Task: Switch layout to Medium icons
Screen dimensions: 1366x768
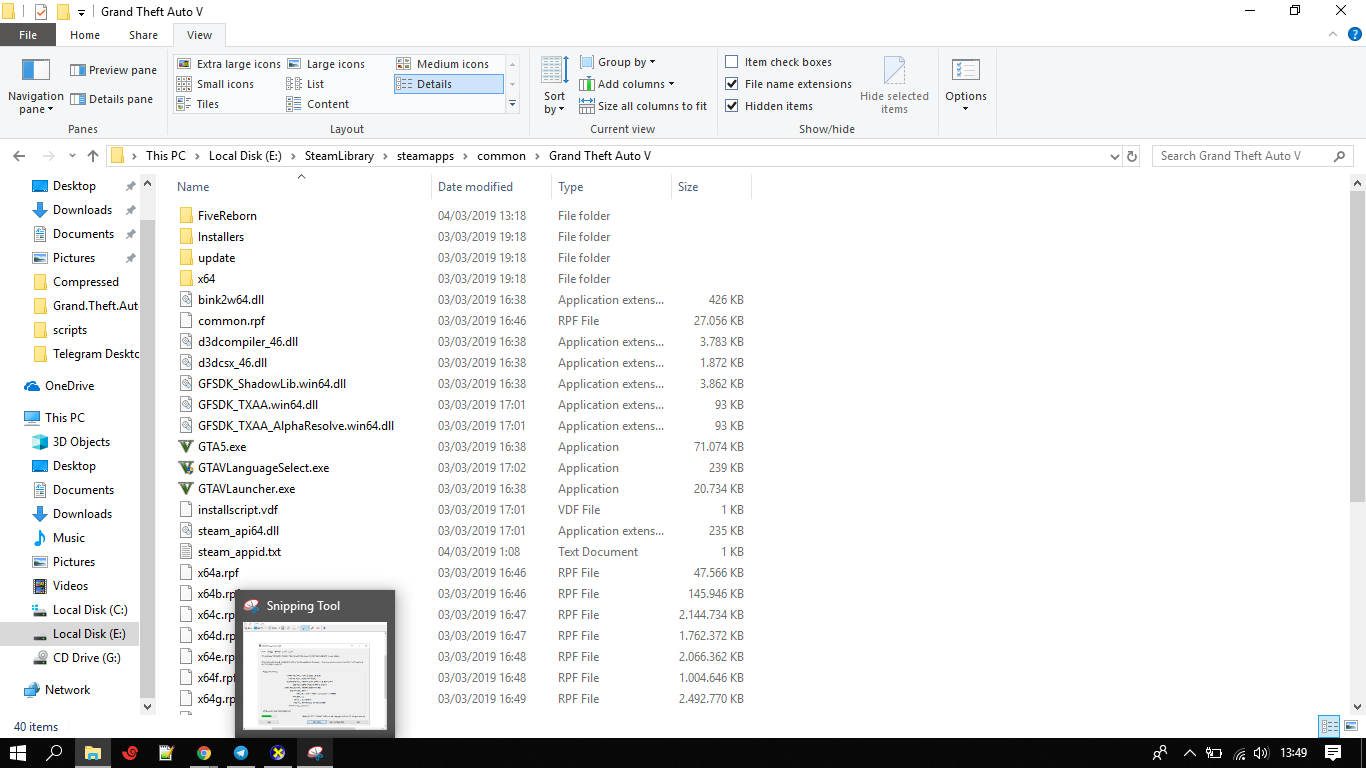Action: click(x=443, y=64)
